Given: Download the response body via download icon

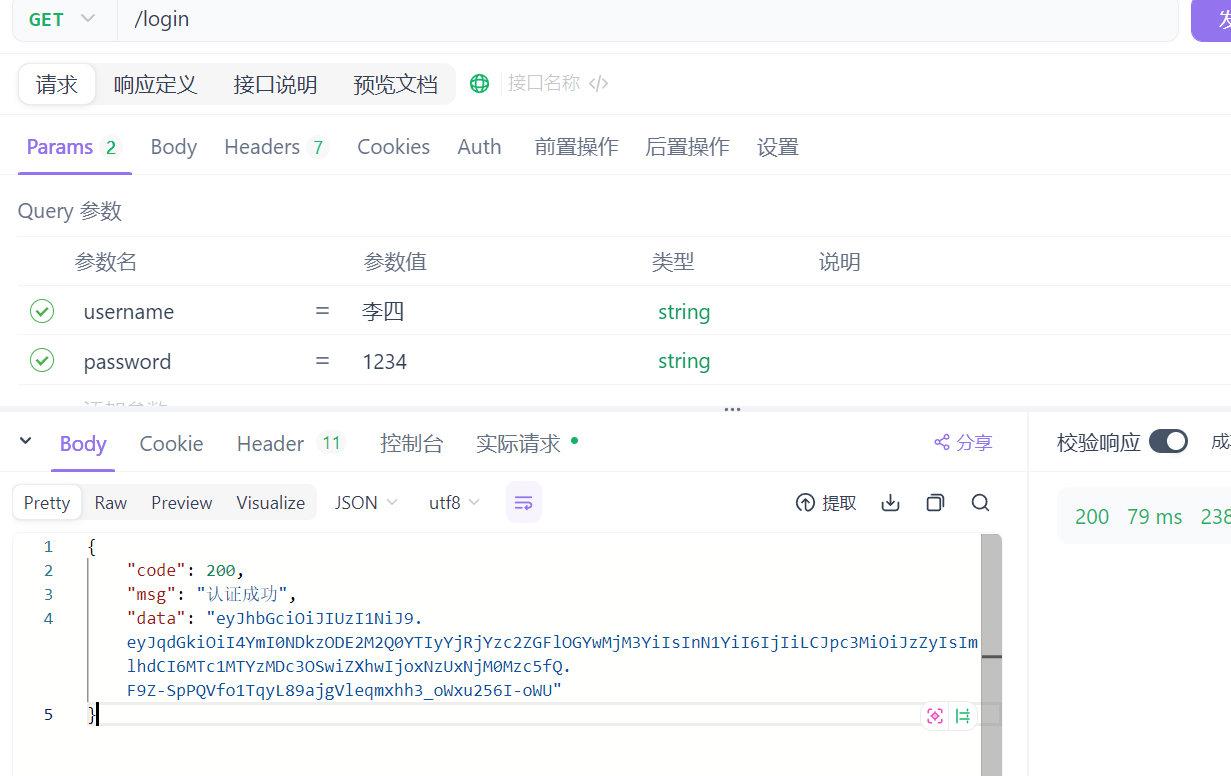Looking at the screenshot, I should (x=890, y=503).
